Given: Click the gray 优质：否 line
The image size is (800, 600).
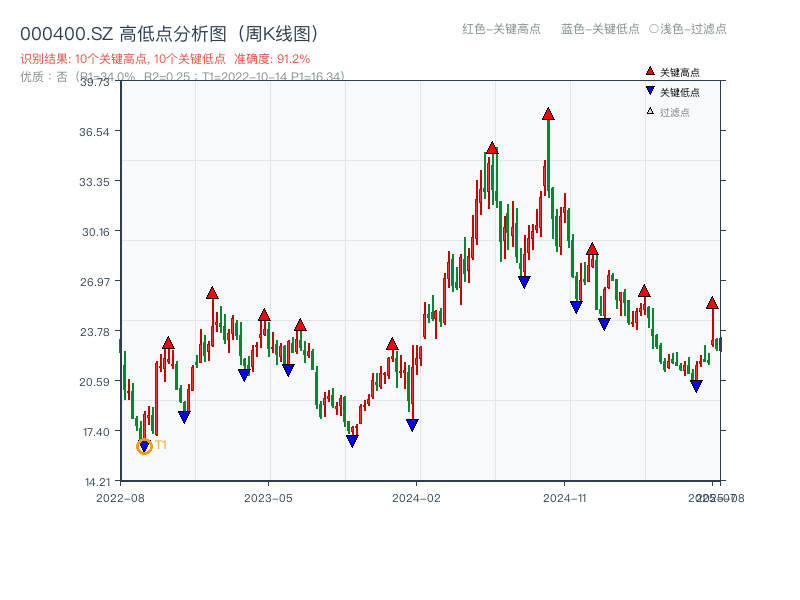Looking at the screenshot, I should pyautogui.click(x=182, y=77).
